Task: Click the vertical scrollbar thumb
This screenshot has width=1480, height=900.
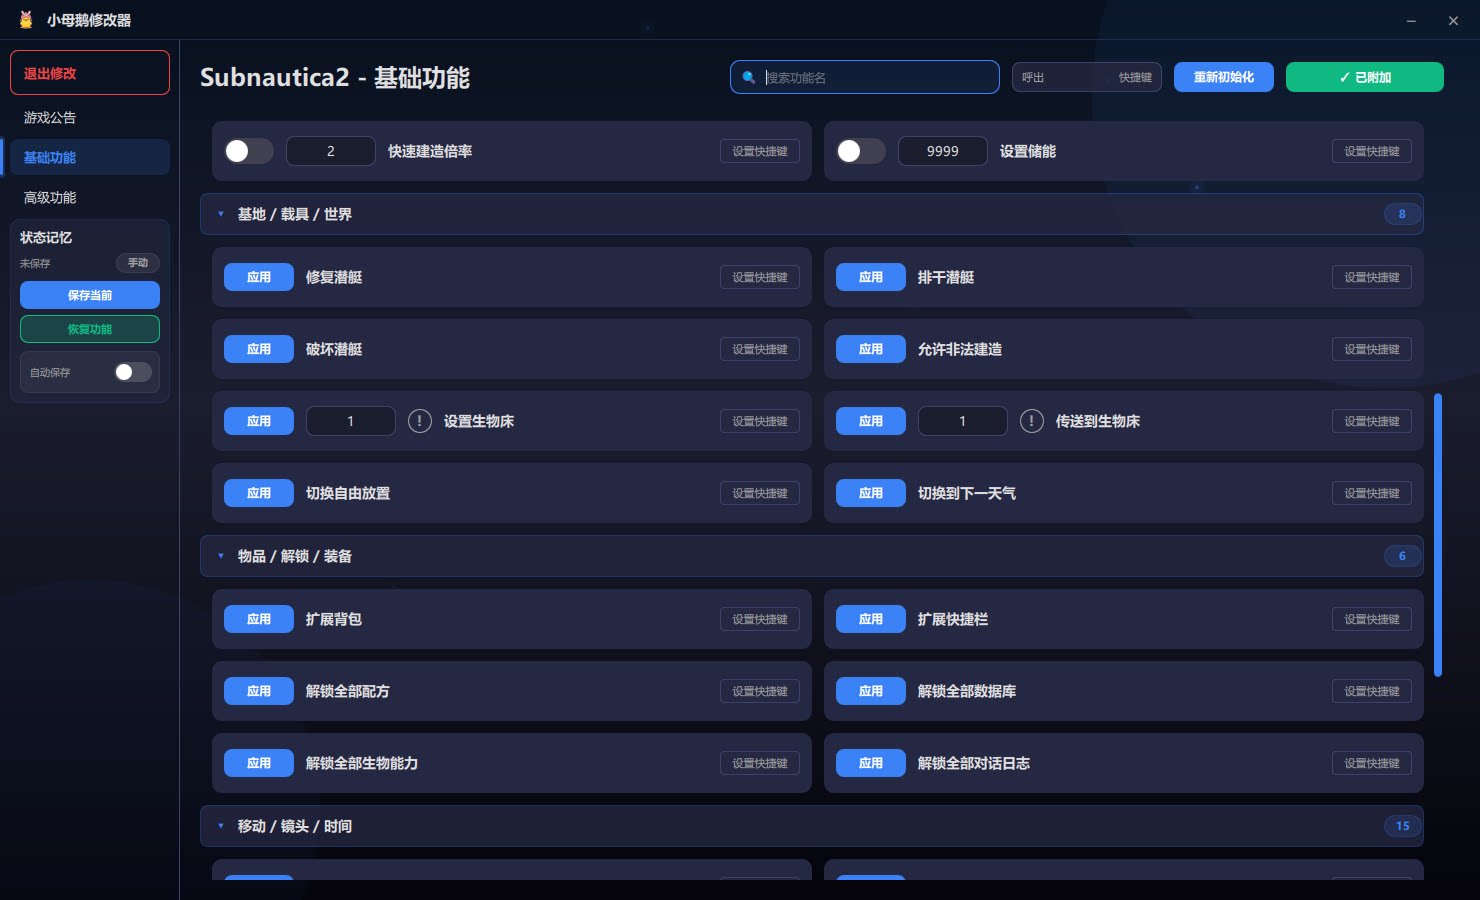Action: point(1438,535)
